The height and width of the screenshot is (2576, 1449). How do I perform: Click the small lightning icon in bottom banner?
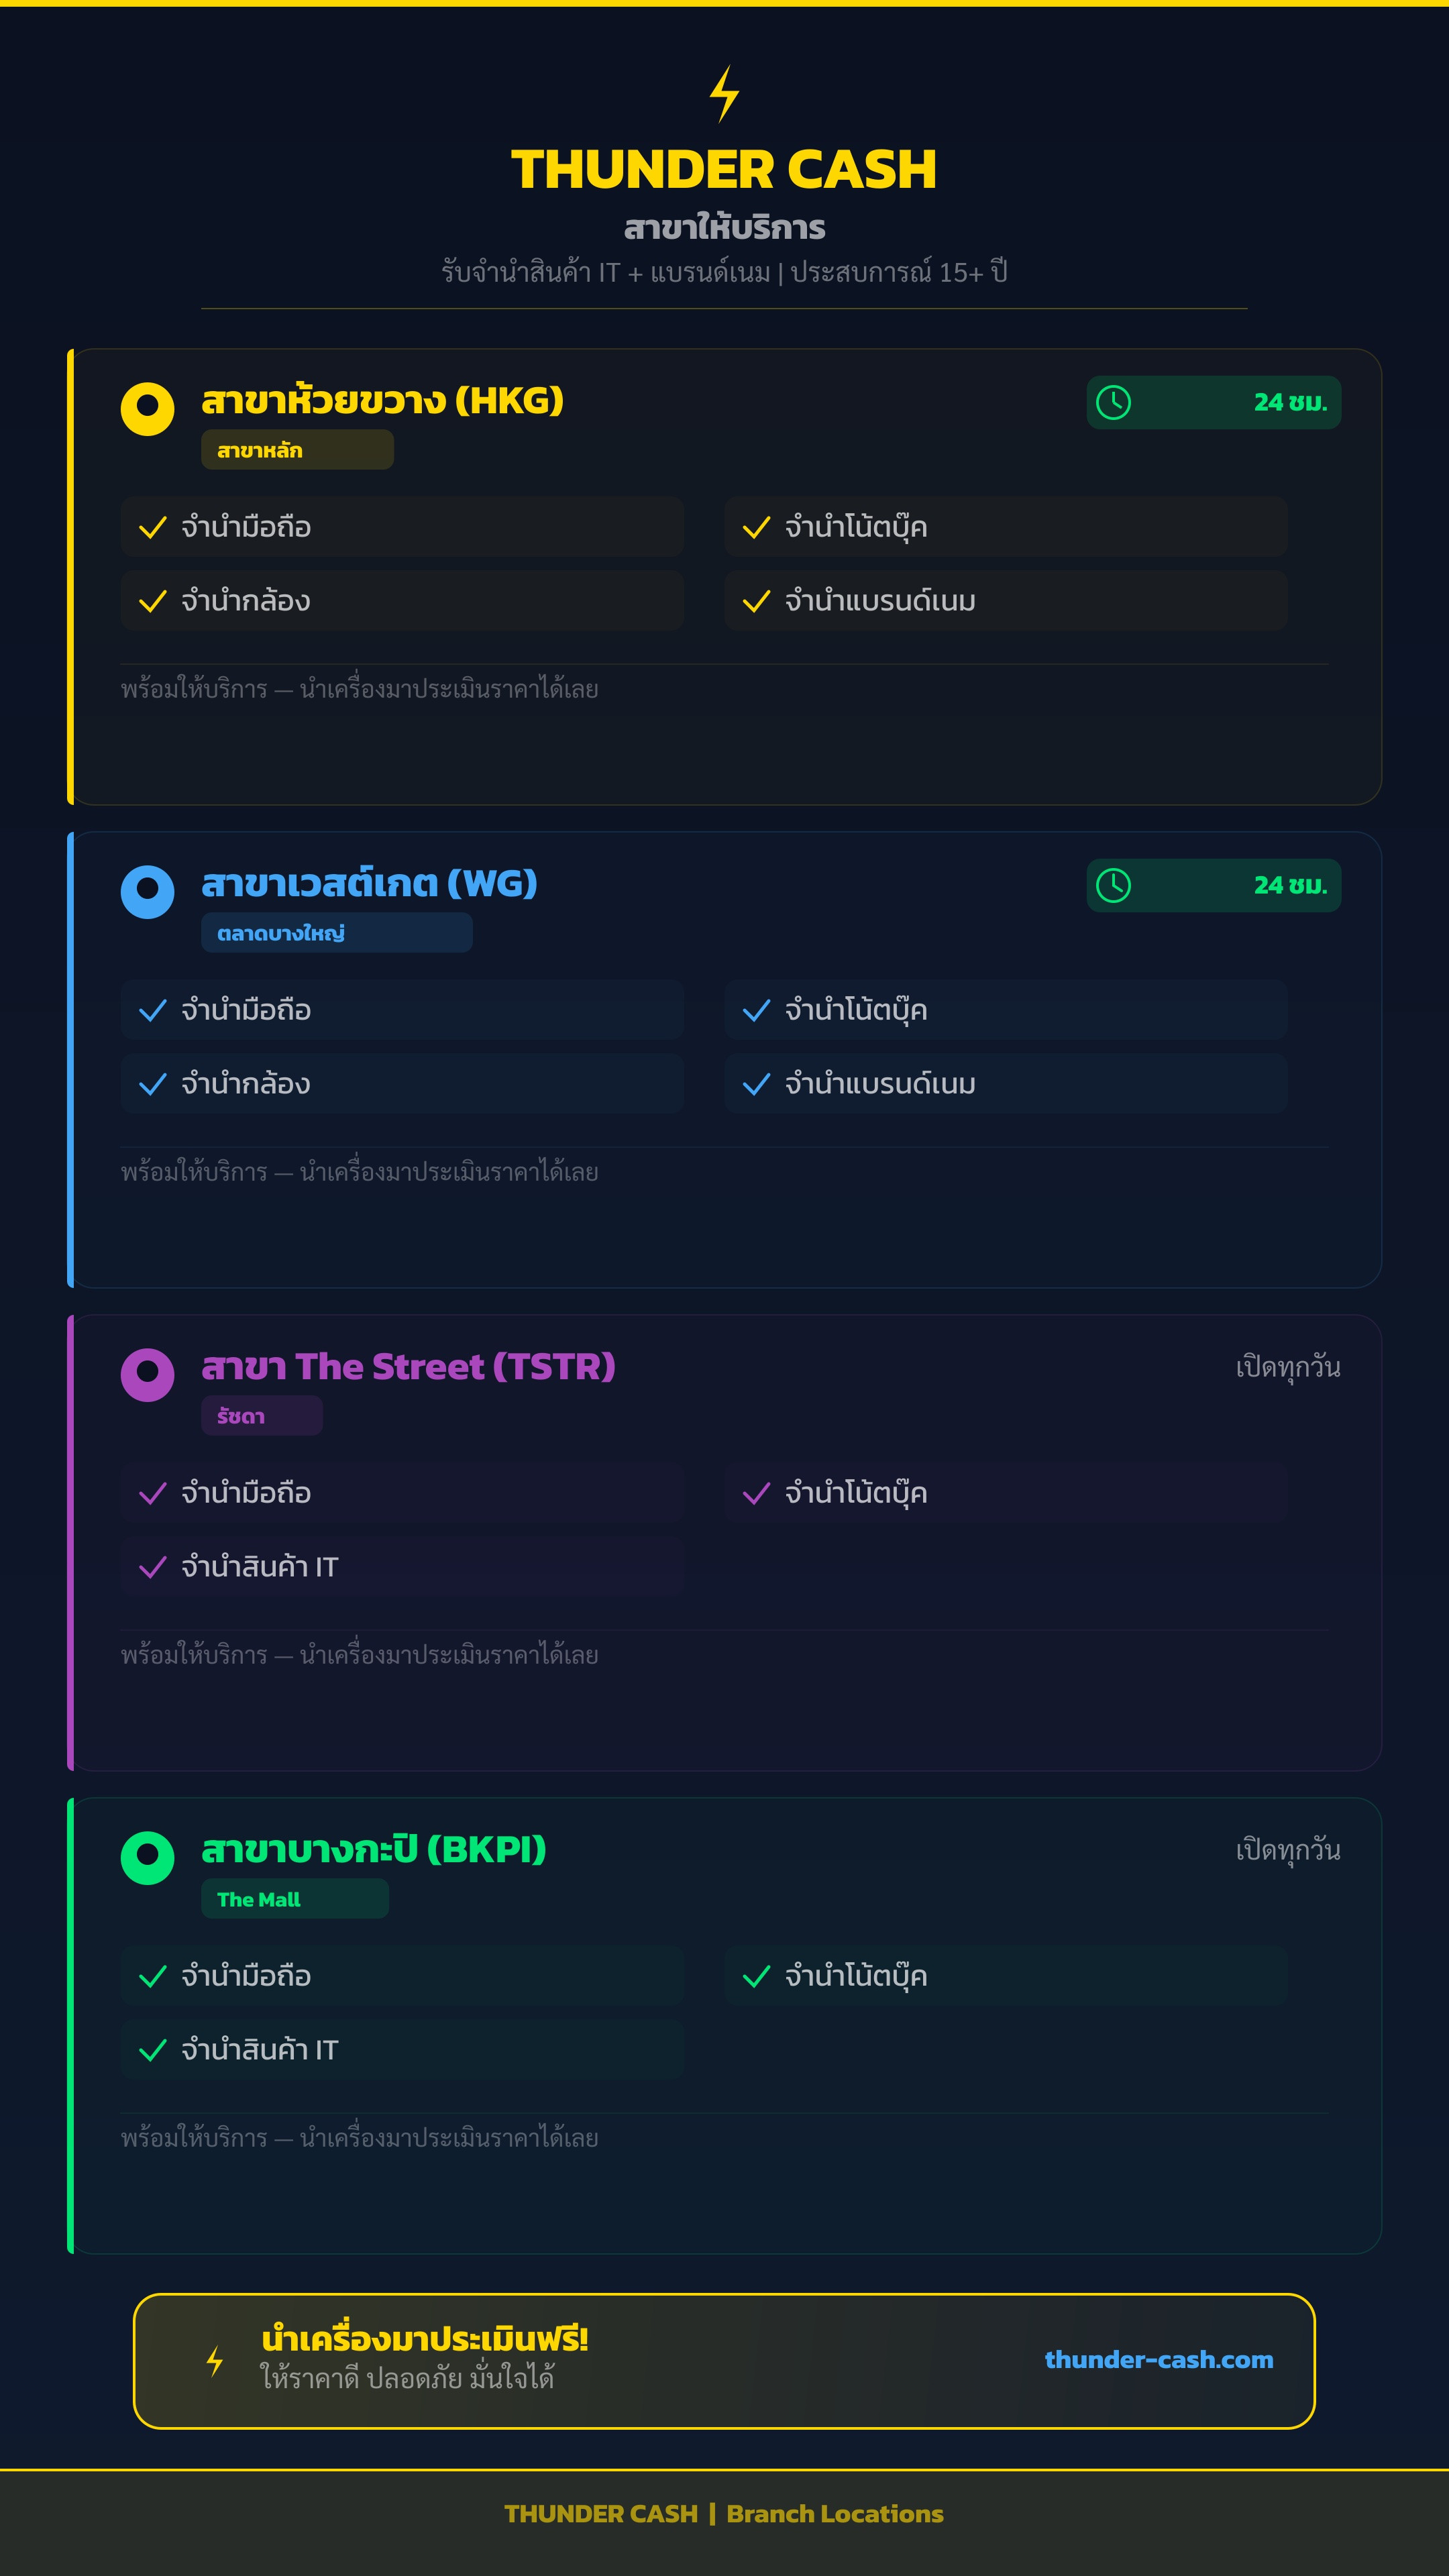coord(214,2361)
